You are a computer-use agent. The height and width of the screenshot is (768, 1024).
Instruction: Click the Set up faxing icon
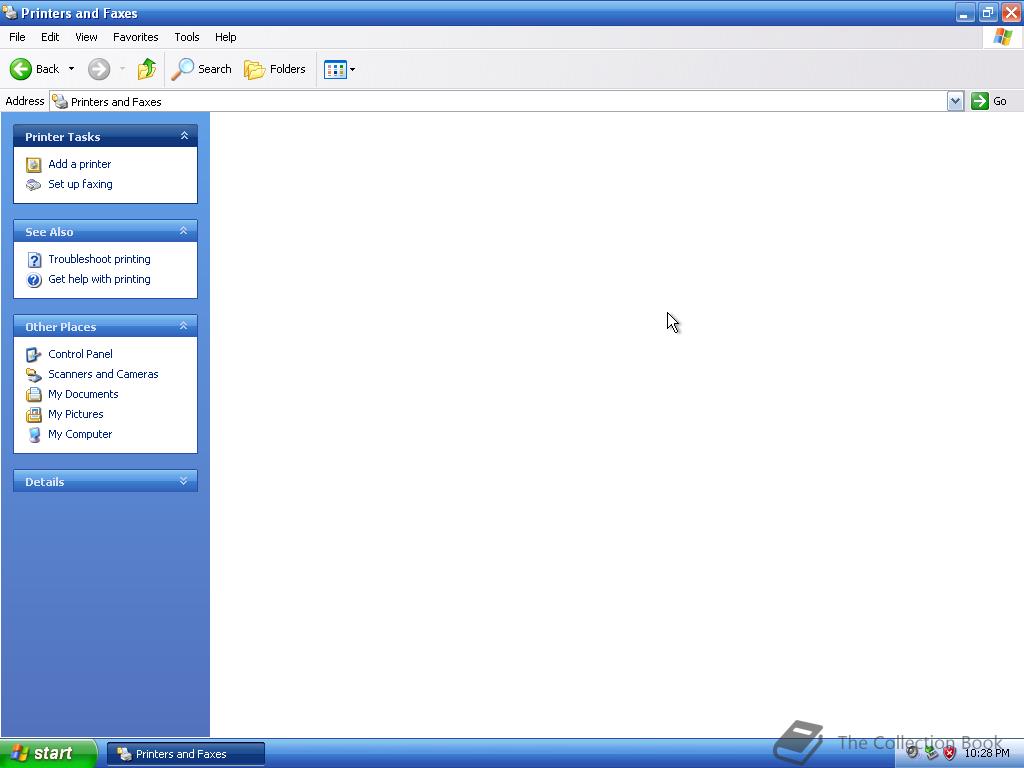[x=33, y=185]
